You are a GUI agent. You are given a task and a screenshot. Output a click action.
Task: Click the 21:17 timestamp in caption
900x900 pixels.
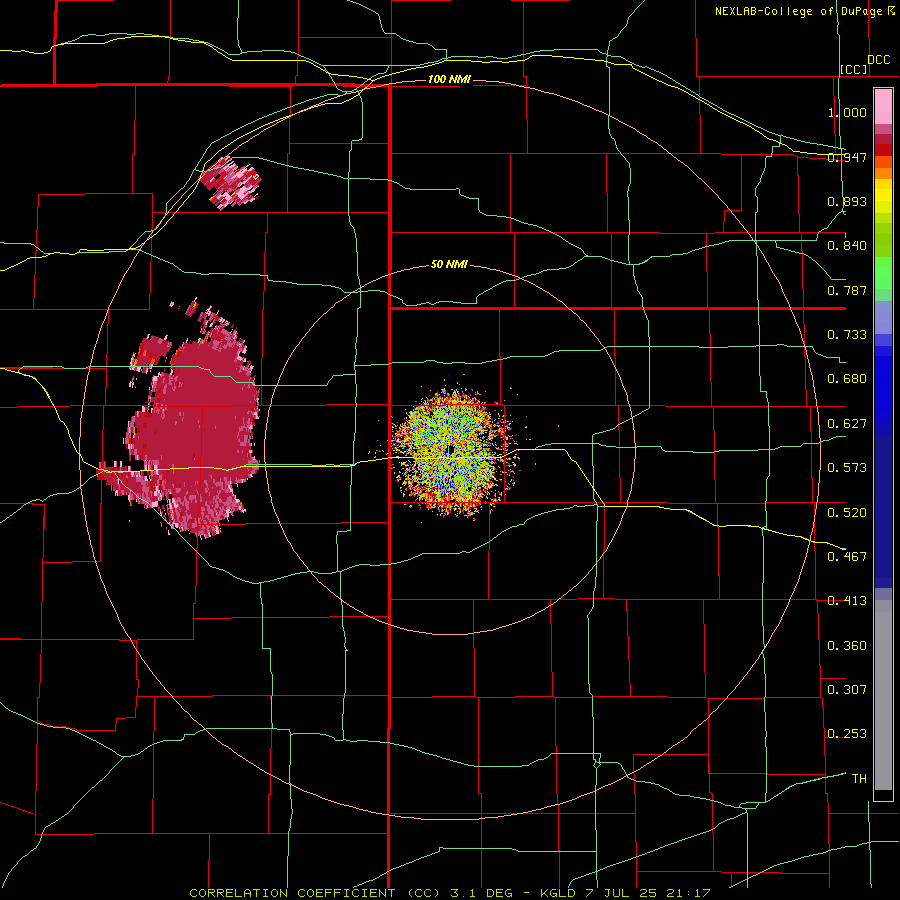tap(688, 893)
